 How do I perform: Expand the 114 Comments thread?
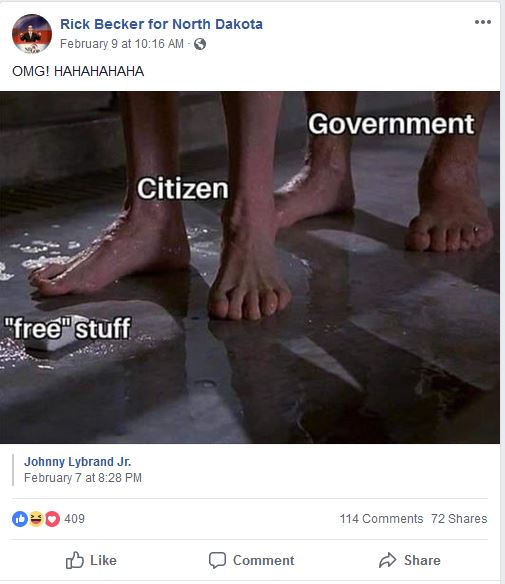pyautogui.click(x=381, y=518)
